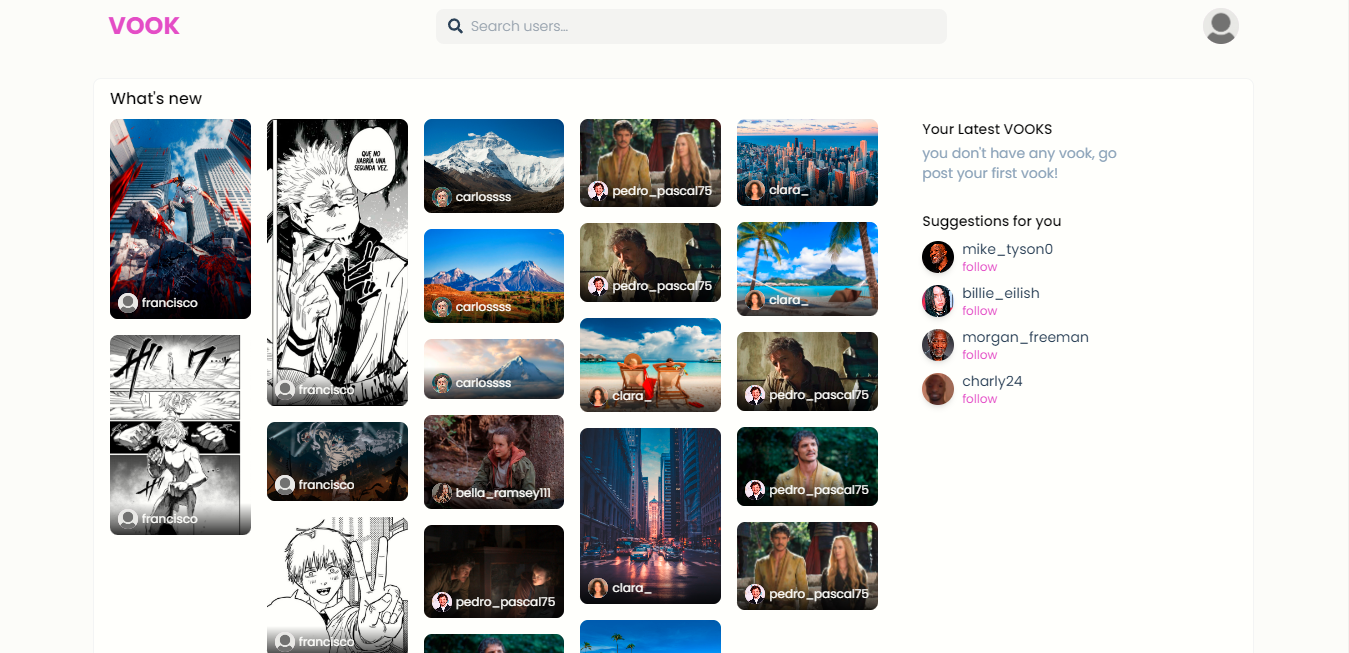The width and height of the screenshot is (1349, 653).
Task: Click the search magnifier icon
Action: click(455, 26)
